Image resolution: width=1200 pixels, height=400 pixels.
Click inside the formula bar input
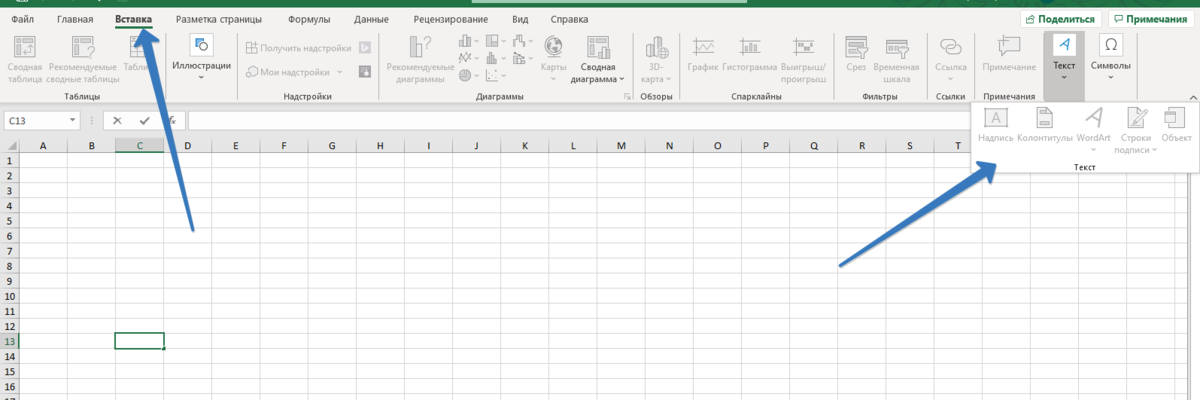pyautogui.click(x=578, y=120)
